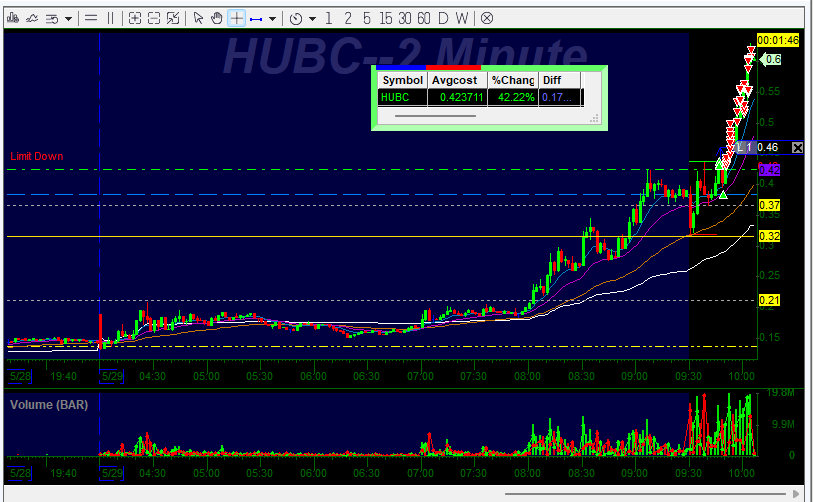Viewport: 814px width, 502px height.
Task: Click the 00:01:46 countdown timer label
Action: click(778, 40)
